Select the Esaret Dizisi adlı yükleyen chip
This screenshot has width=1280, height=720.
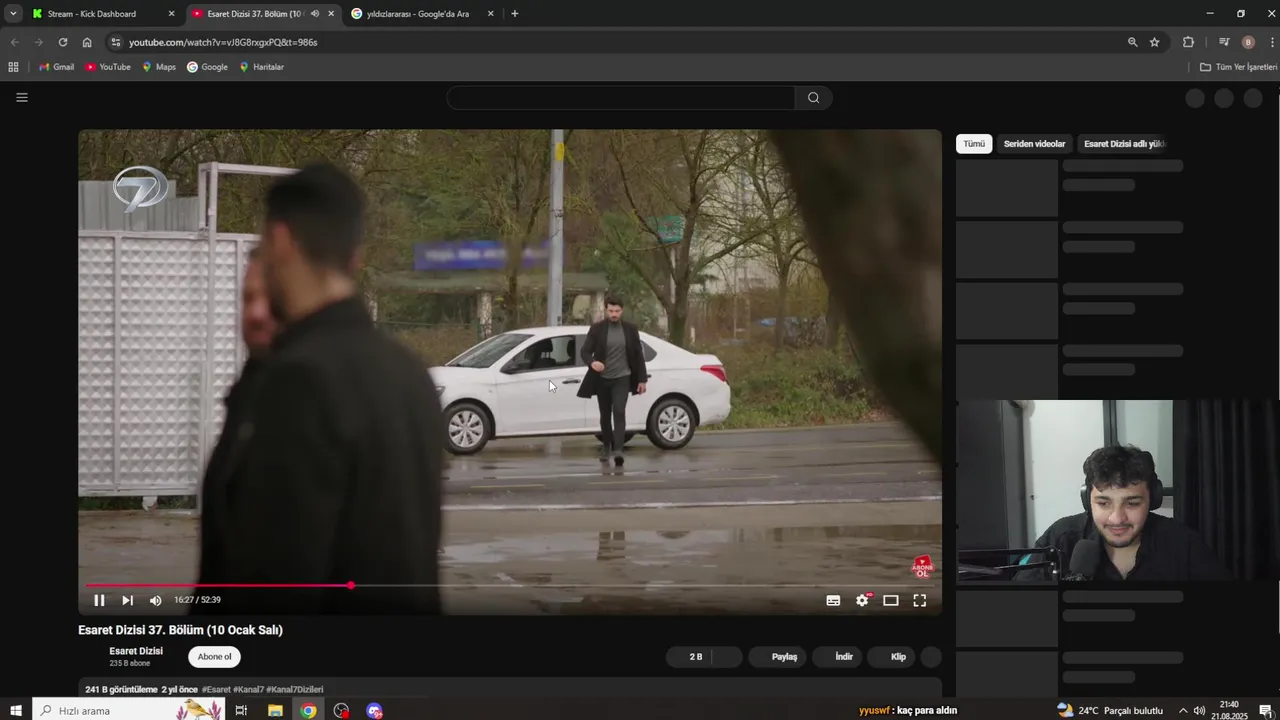1124,144
